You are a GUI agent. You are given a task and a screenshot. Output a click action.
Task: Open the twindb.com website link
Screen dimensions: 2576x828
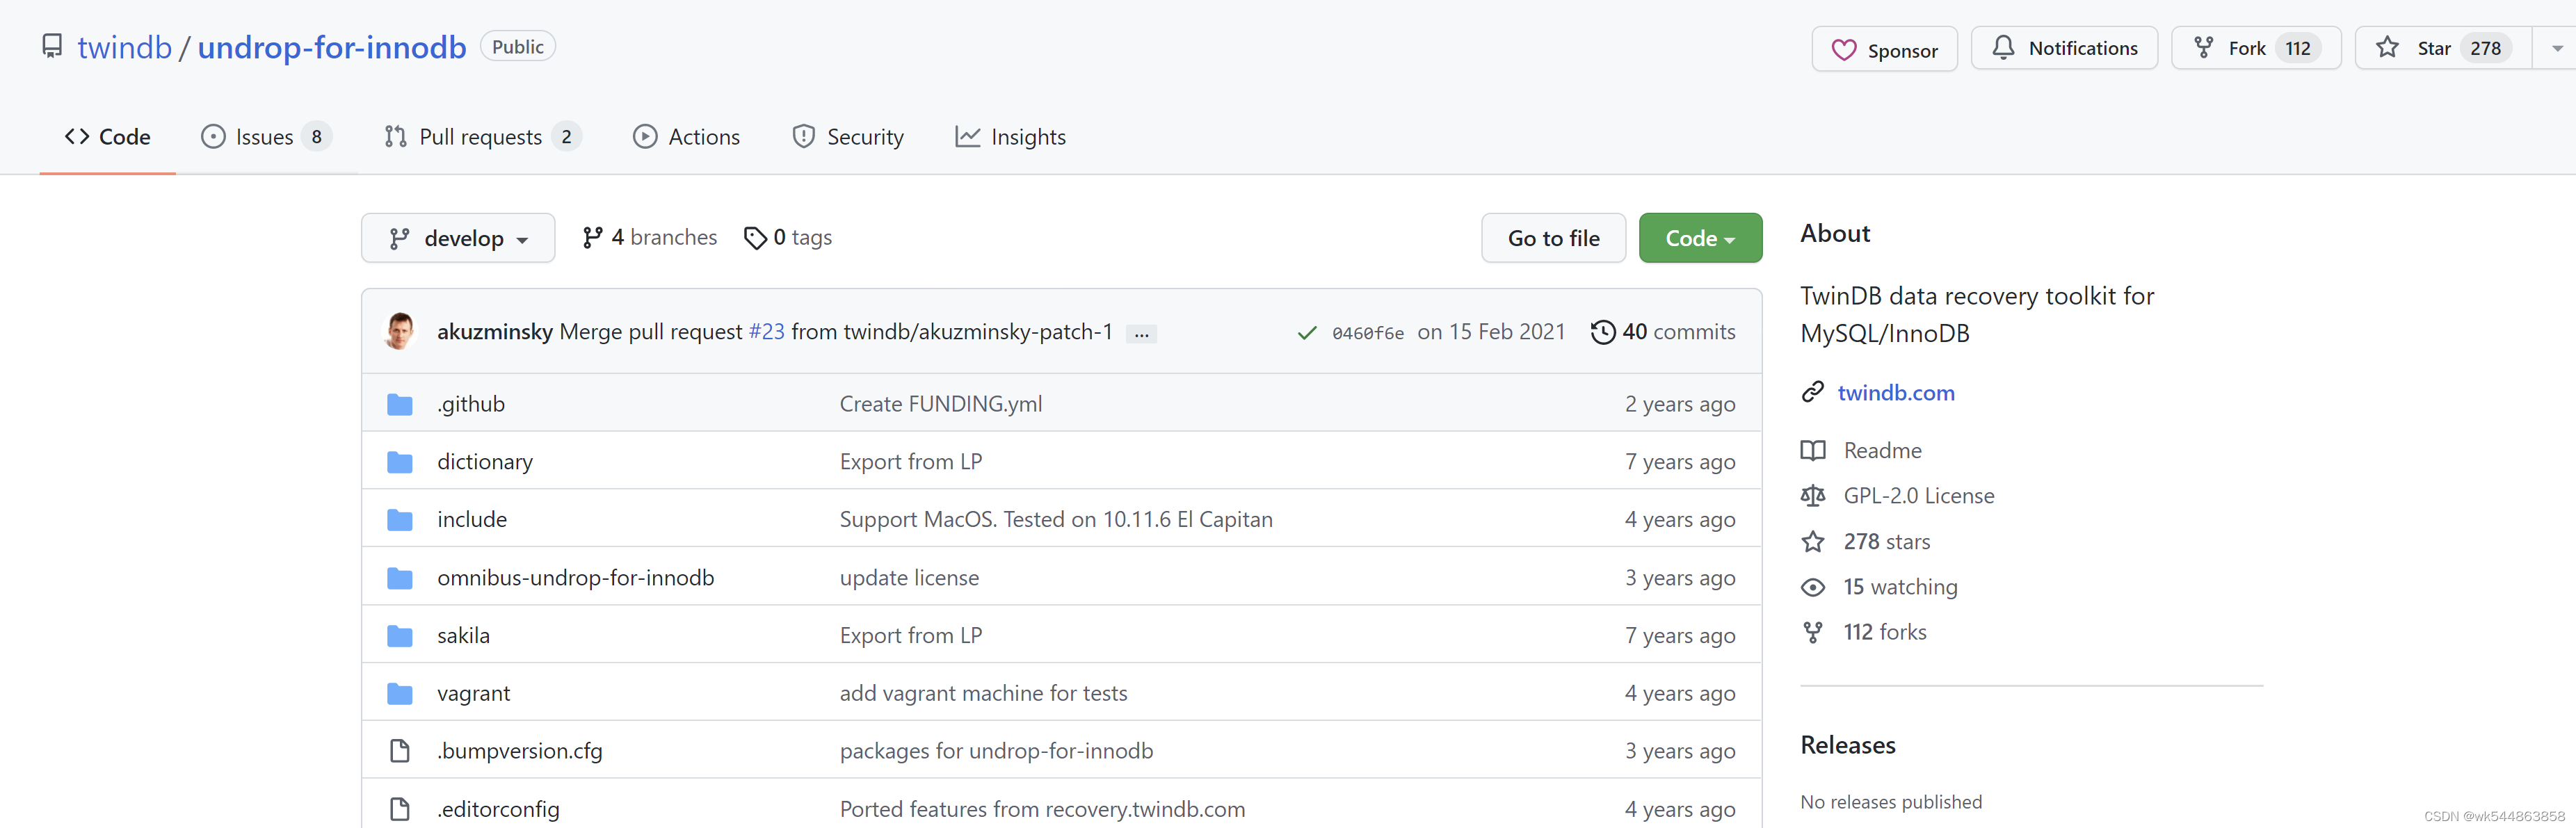click(1895, 393)
